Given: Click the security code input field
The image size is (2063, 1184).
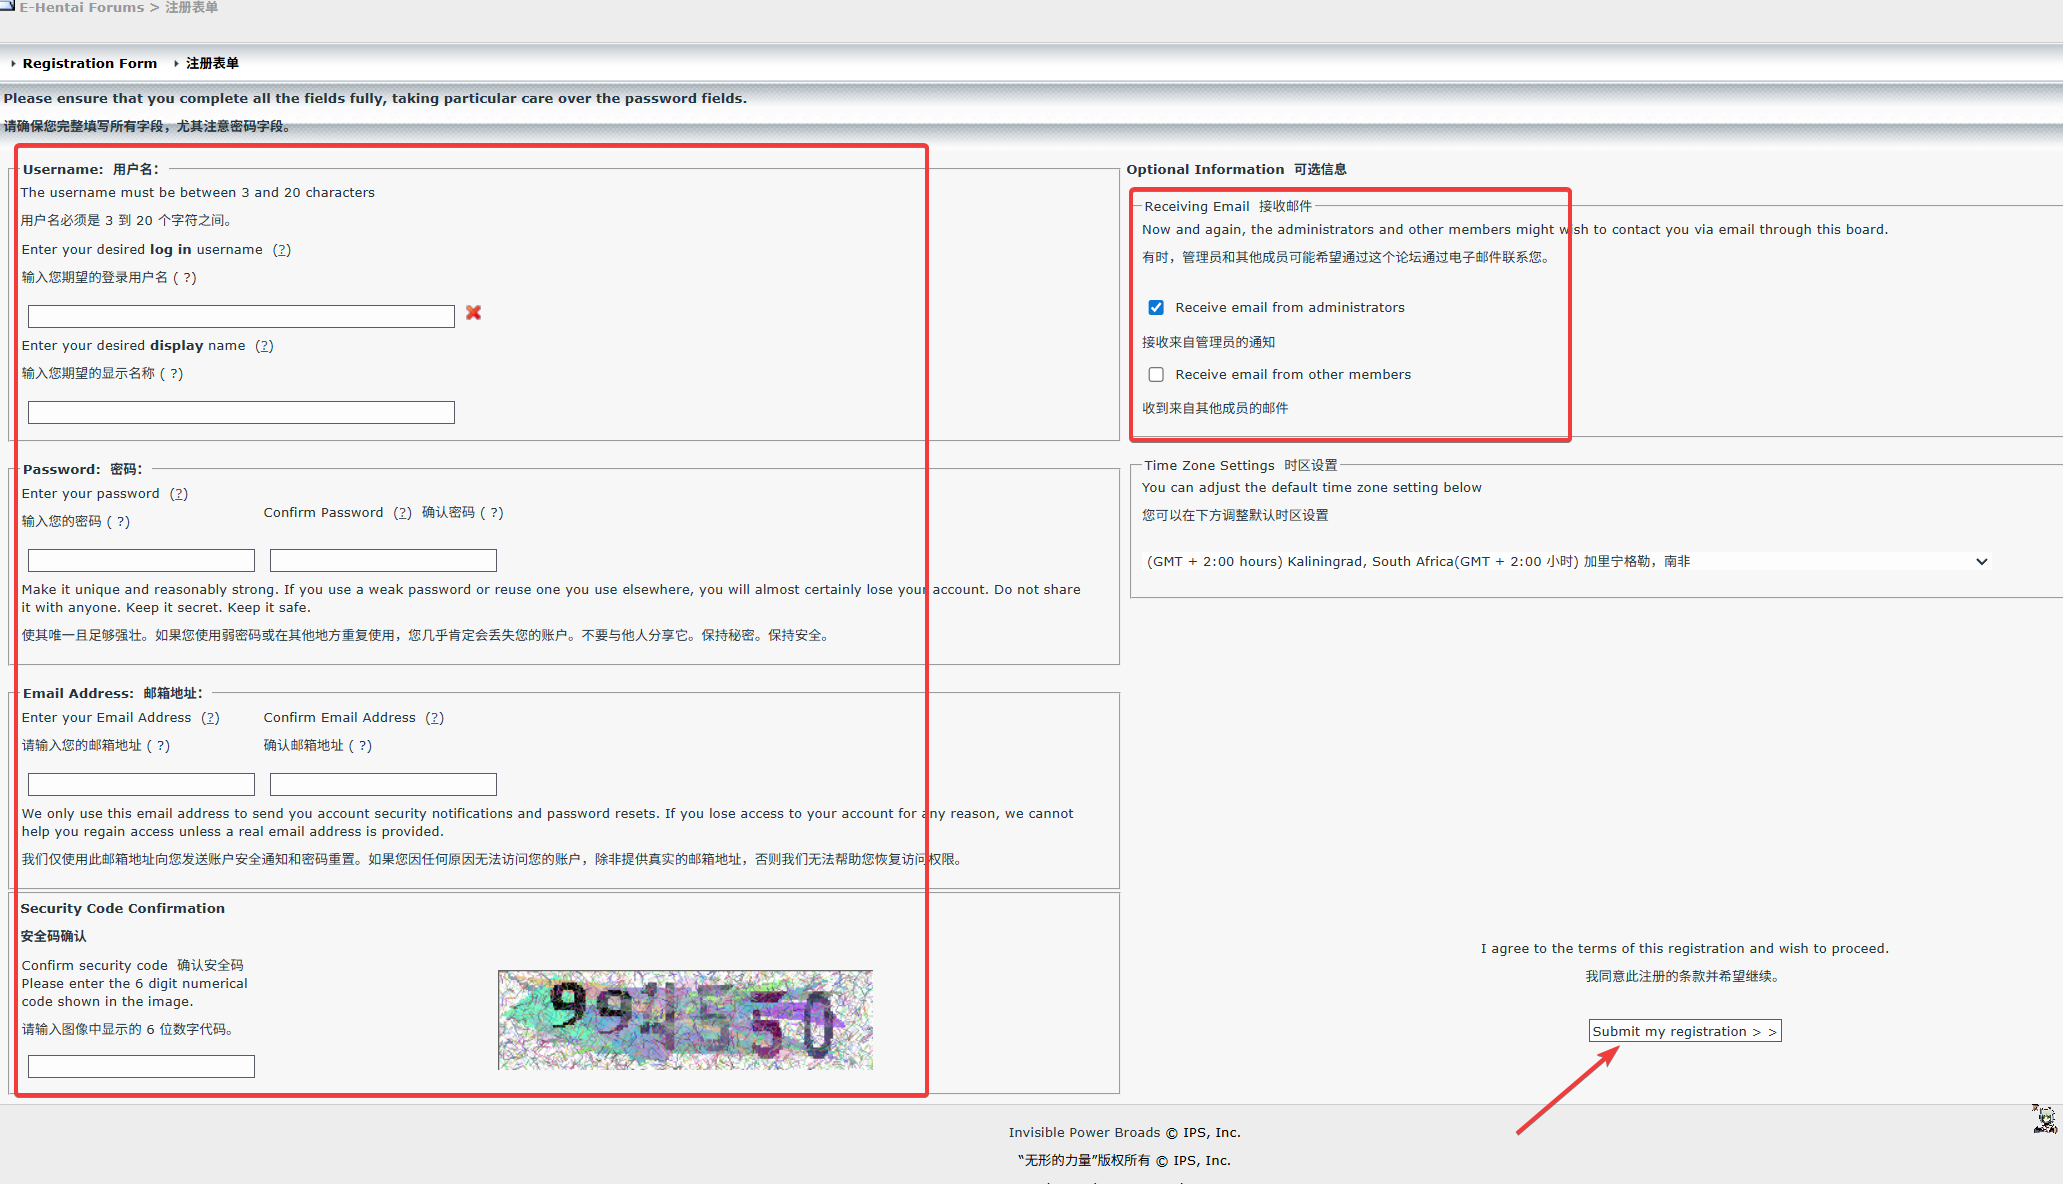Looking at the screenshot, I should point(141,1066).
